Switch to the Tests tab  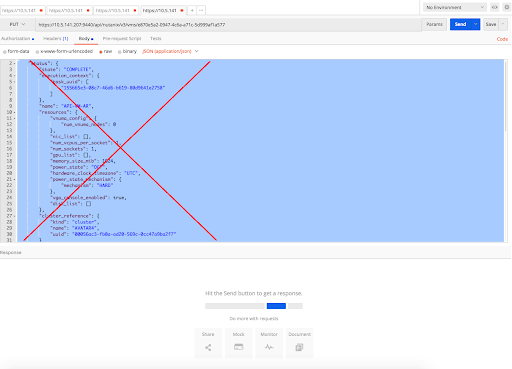coord(156,39)
